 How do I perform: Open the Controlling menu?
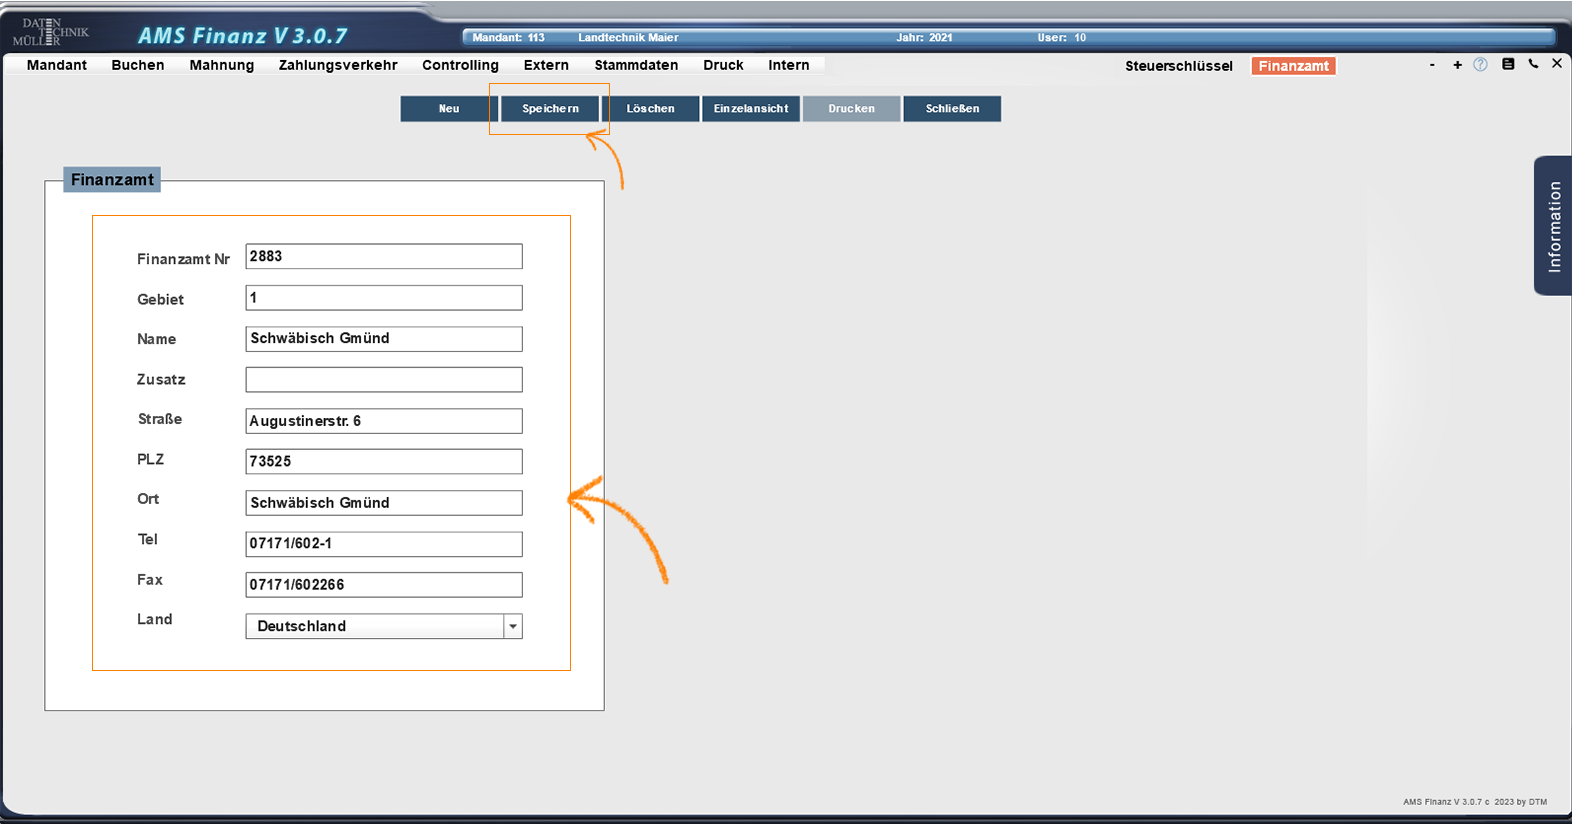pos(460,65)
